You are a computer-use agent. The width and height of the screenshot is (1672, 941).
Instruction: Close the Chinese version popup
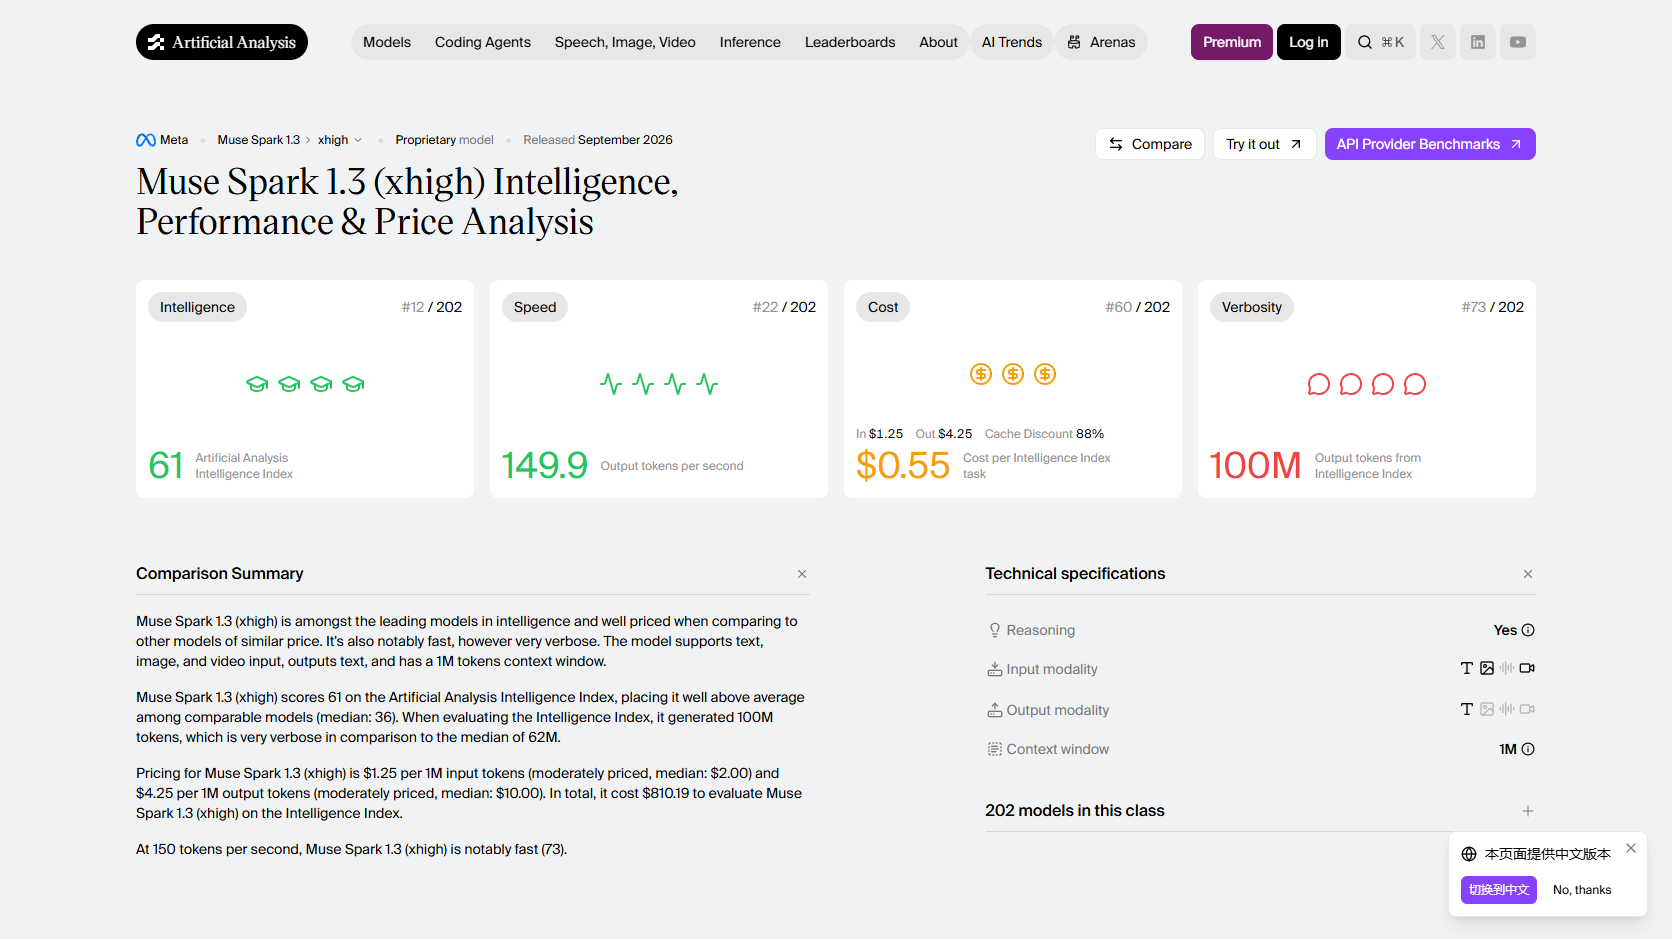pyautogui.click(x=1631, y=848)
